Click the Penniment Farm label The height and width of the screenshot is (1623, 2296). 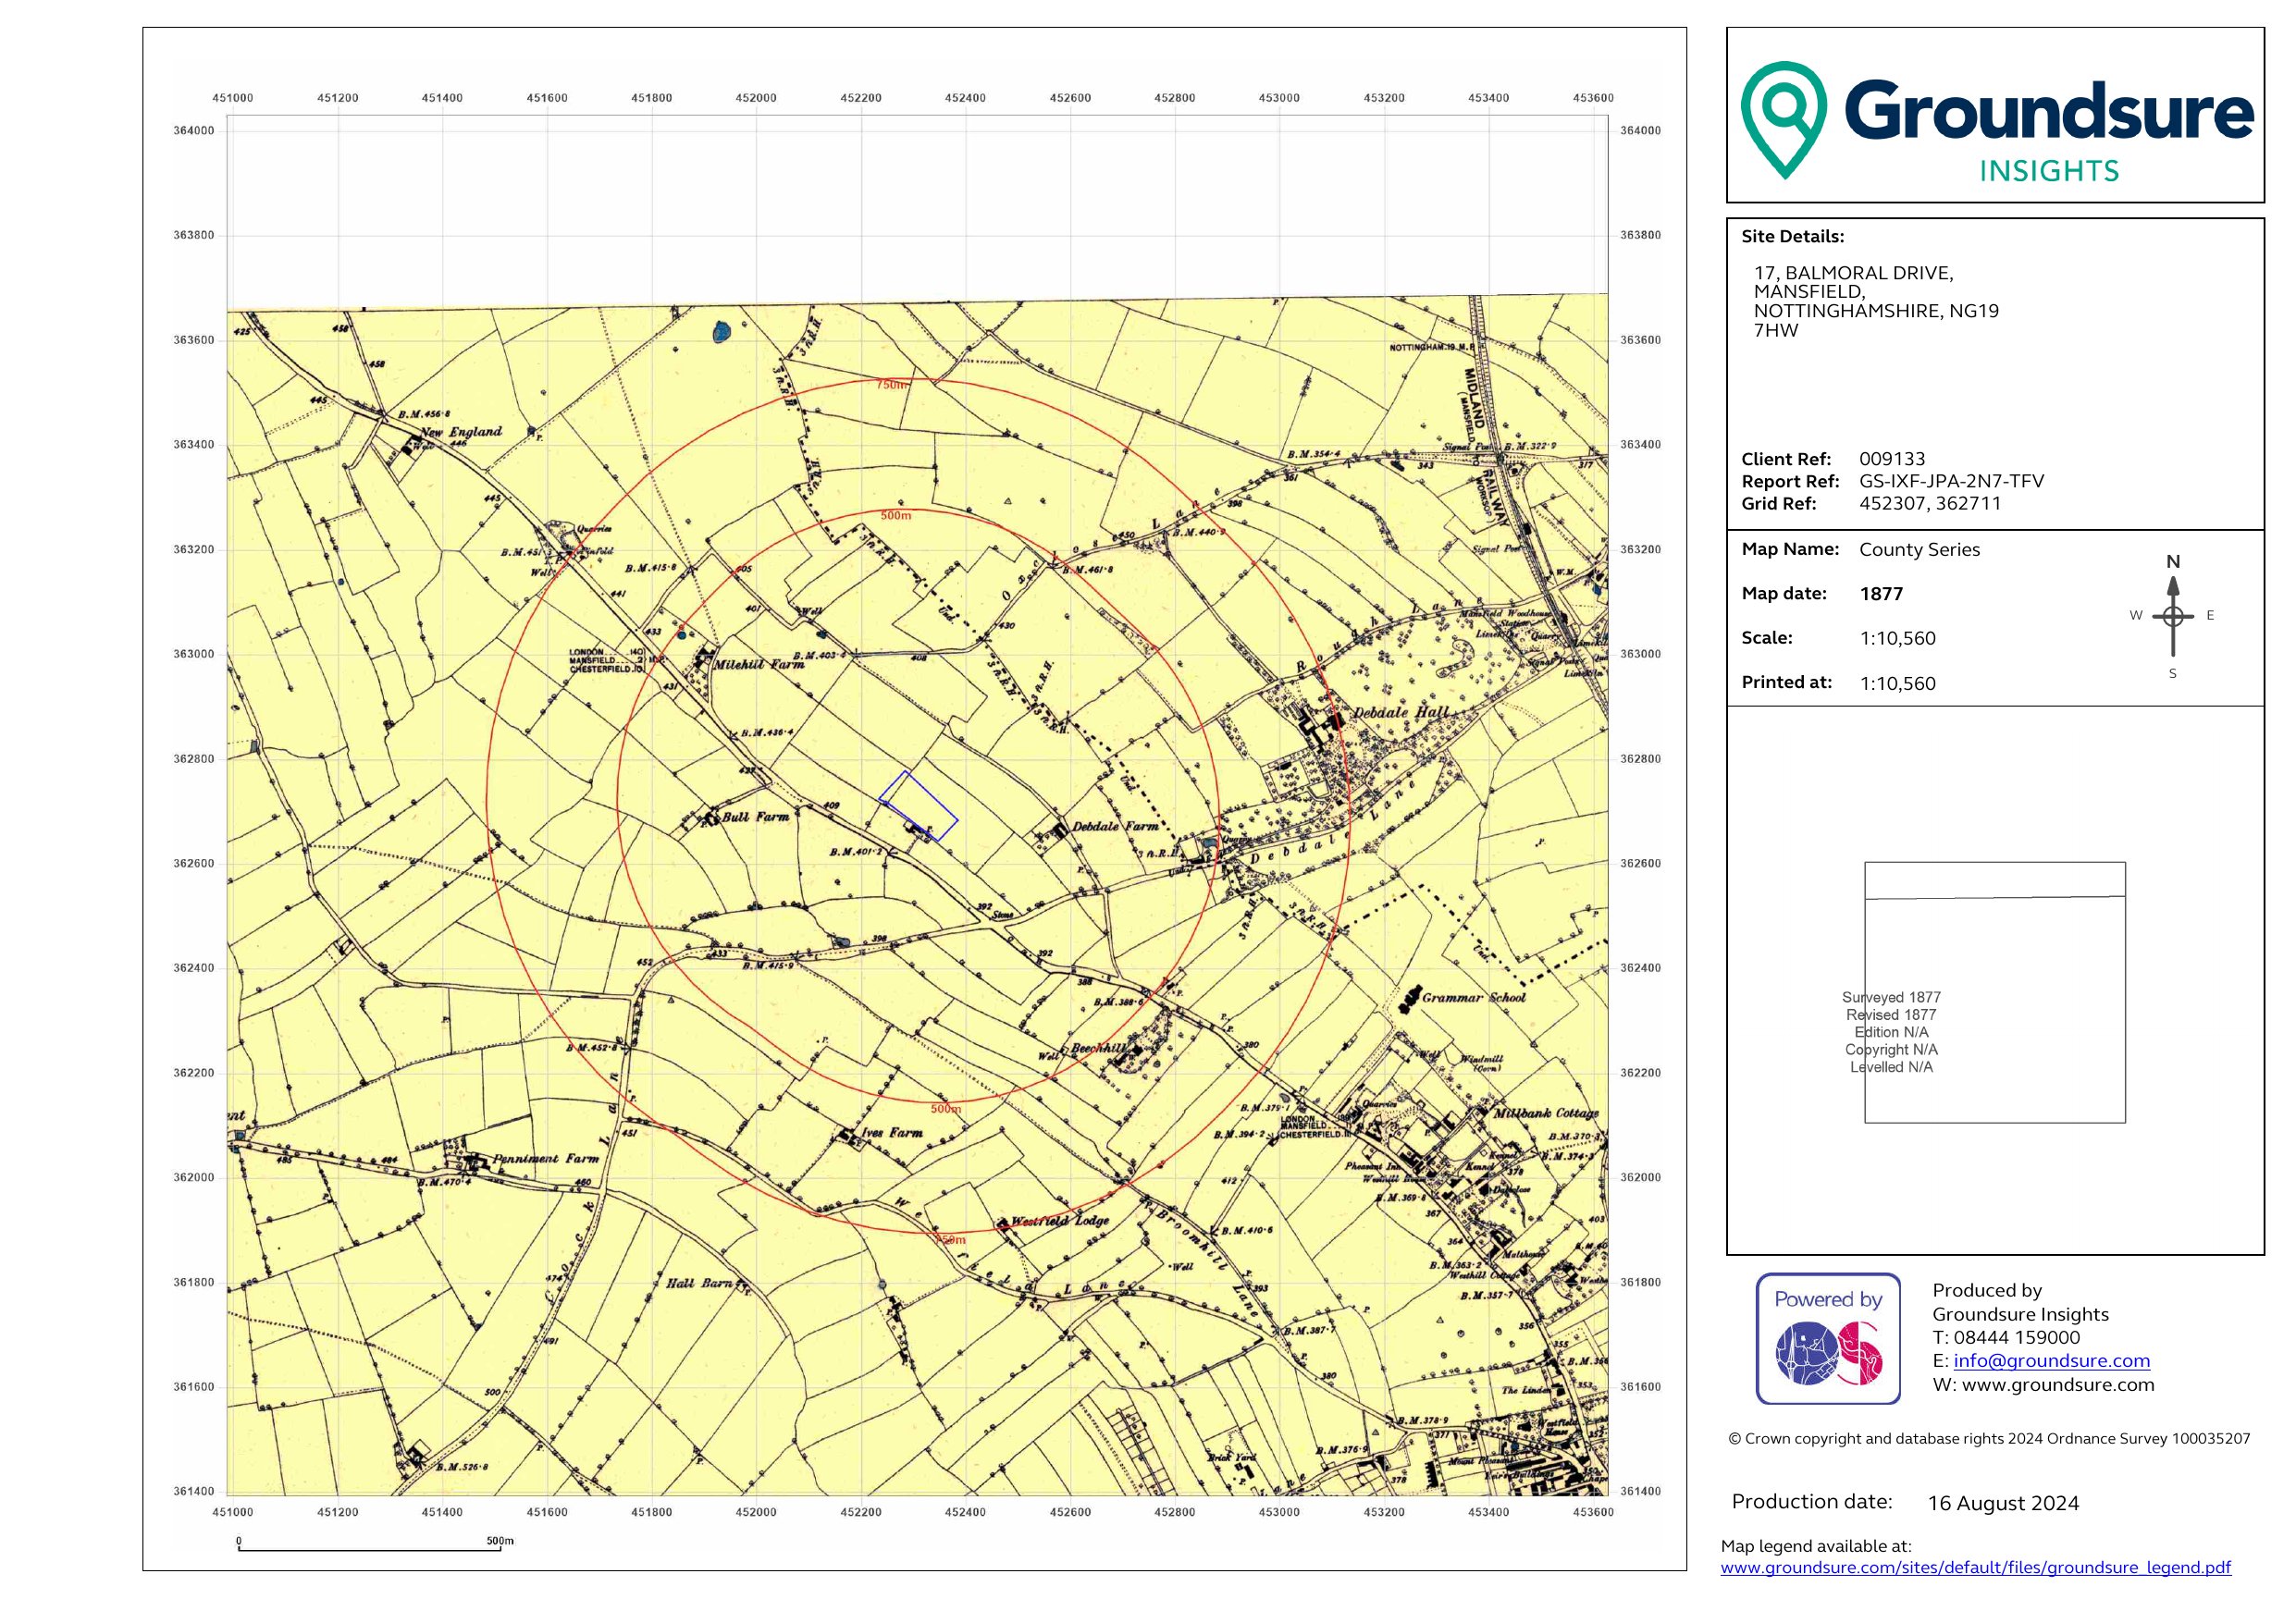tap(545, 1158)
